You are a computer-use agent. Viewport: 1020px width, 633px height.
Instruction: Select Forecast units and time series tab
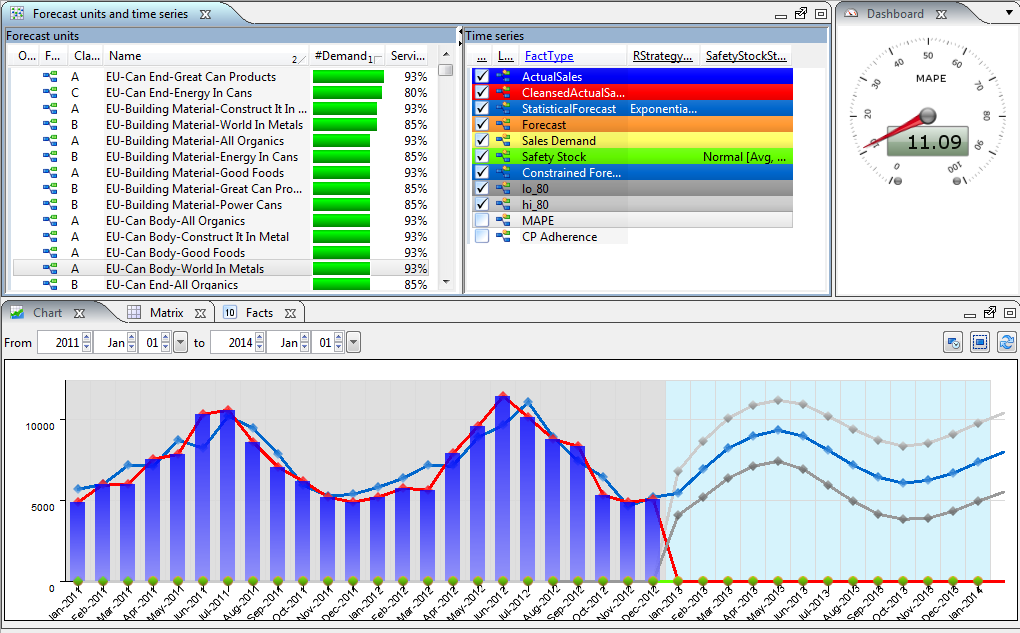[x=110, y=14]
